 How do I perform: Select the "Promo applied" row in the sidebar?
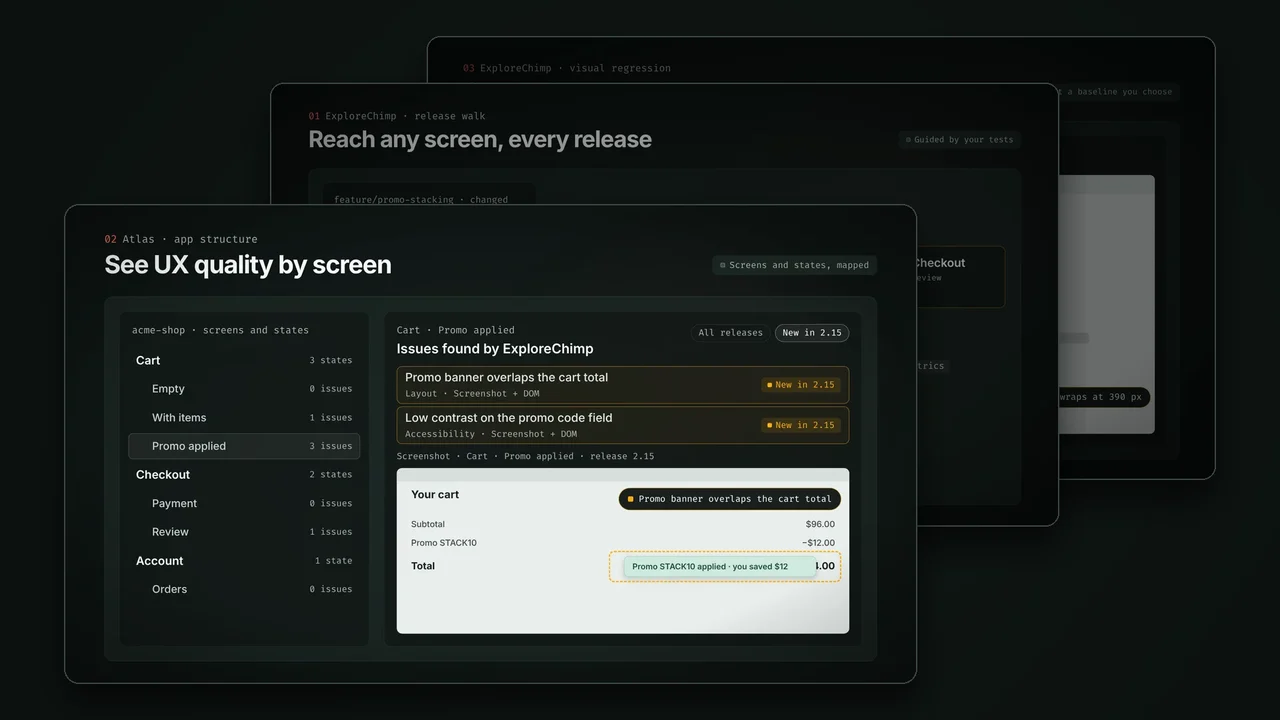click(244, 446)
